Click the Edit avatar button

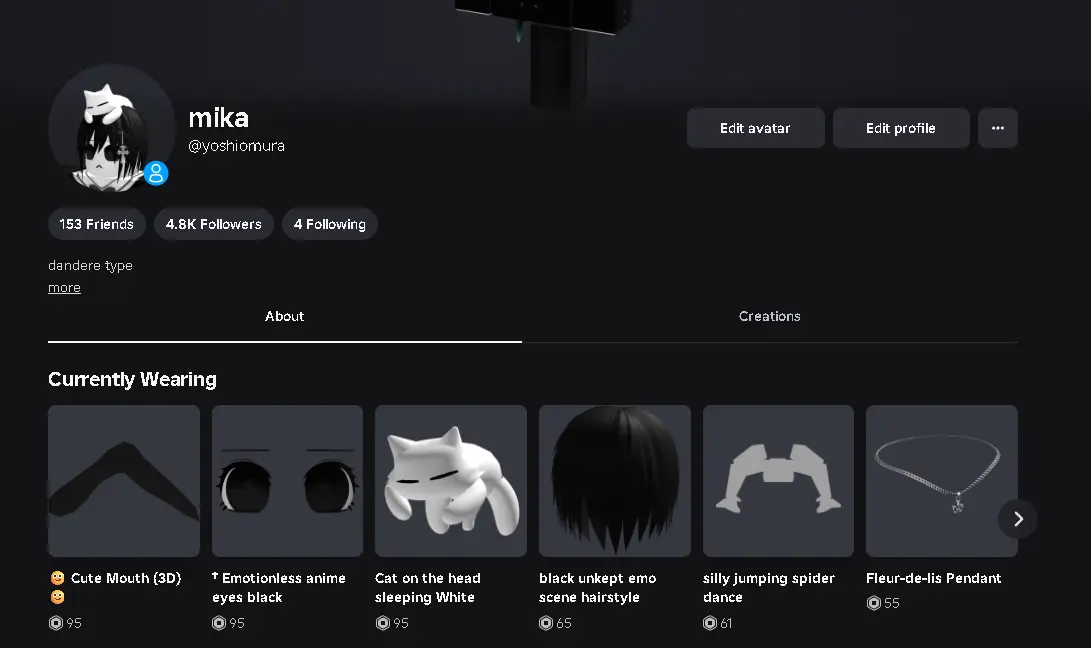click(756, 128)
